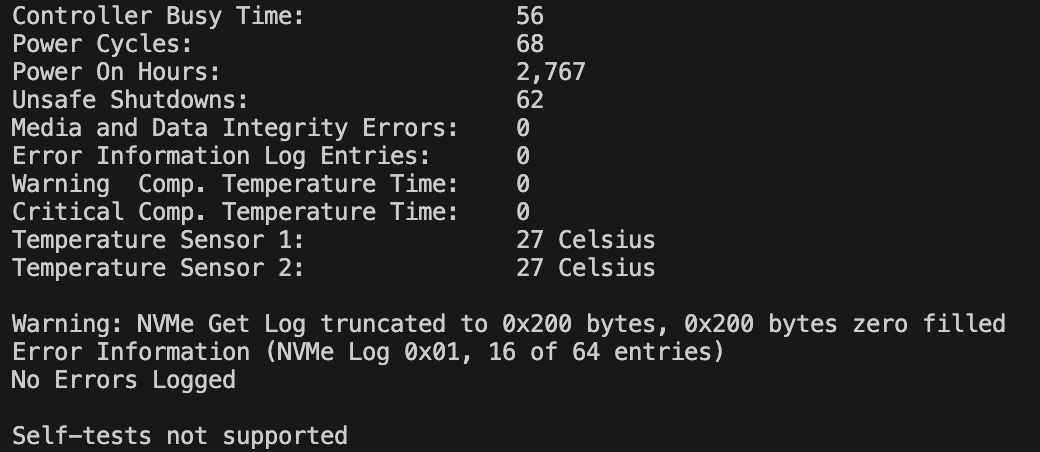Image resolution: width=1040 pixels, height=452 pixels.
Task: Click the Critical Comp. Temperature Time label
Action: coord(235,212)
